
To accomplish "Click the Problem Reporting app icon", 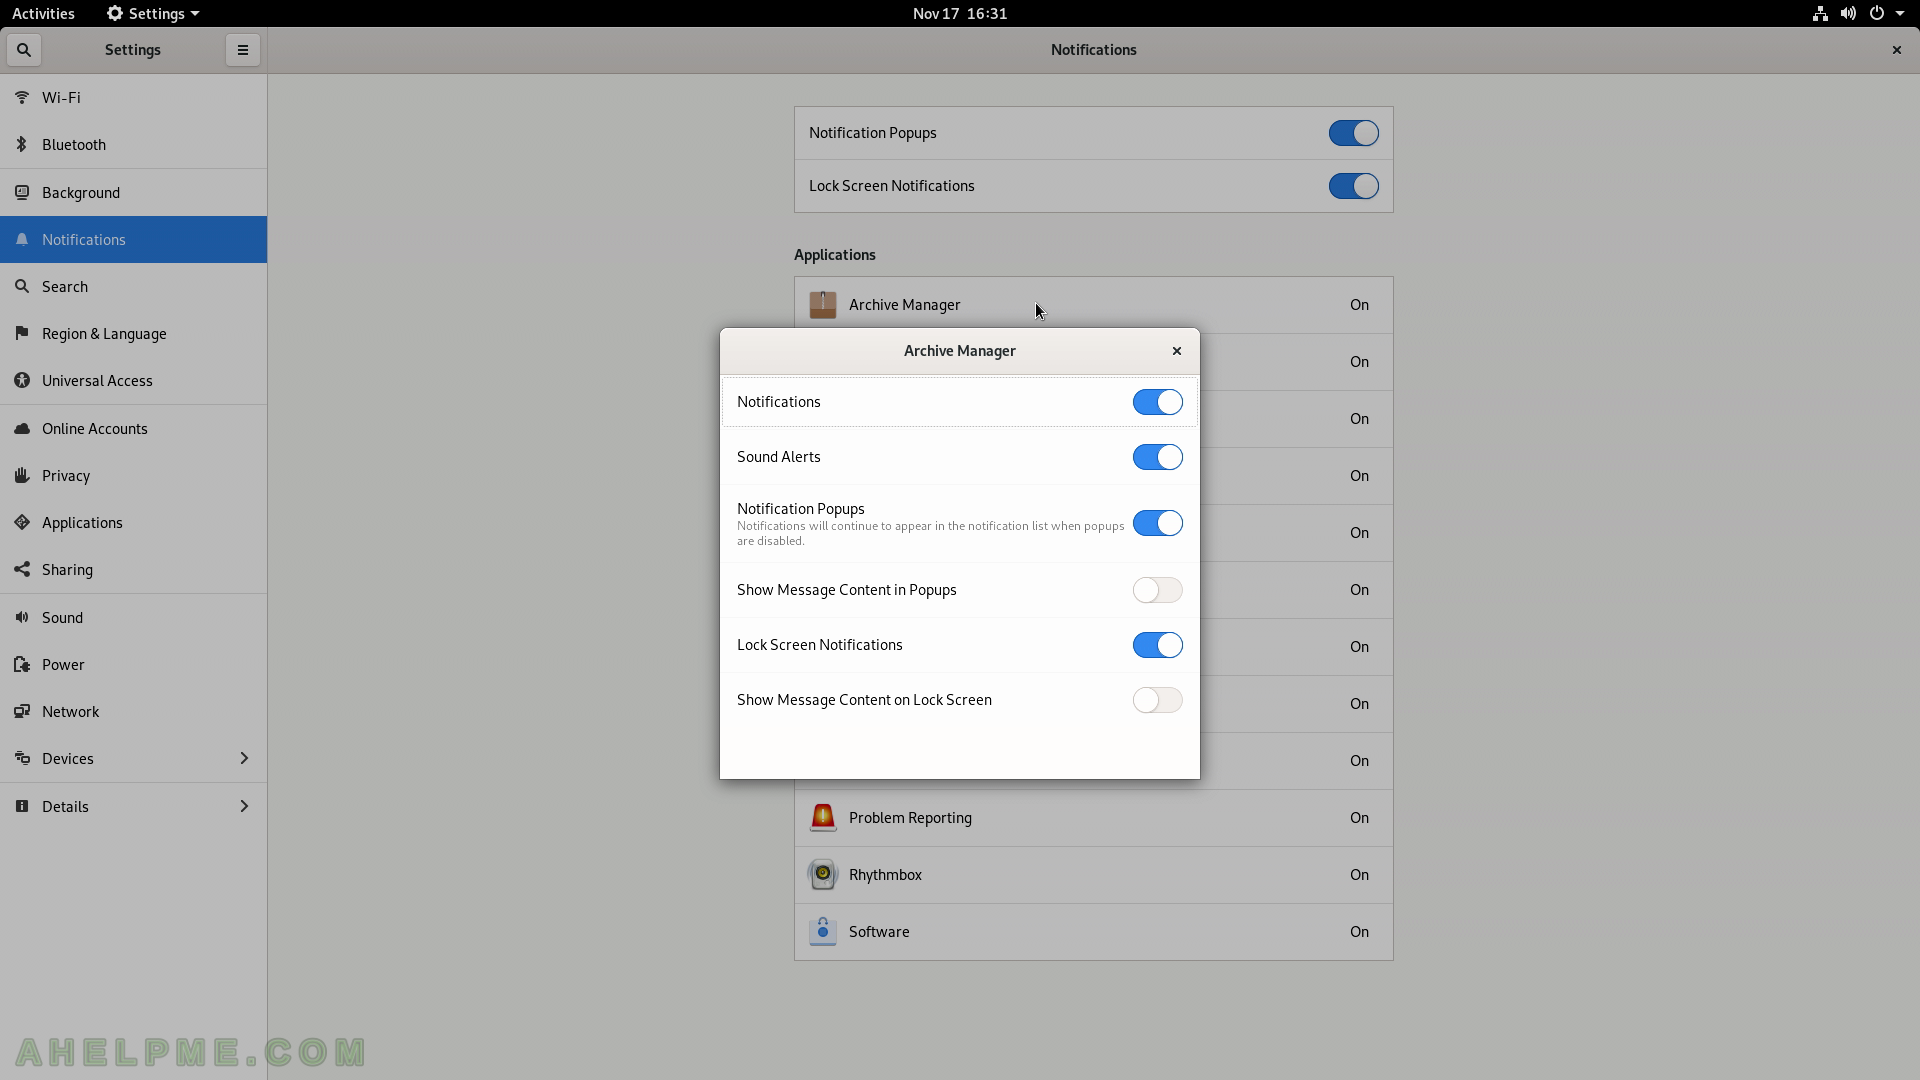I will (823, 818).
